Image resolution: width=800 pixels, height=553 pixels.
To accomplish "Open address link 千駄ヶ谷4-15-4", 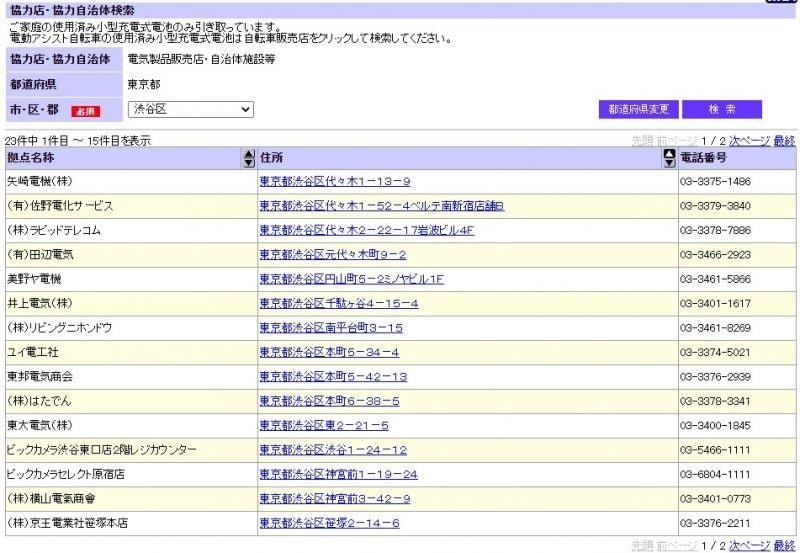I will (x=339, y=304).
